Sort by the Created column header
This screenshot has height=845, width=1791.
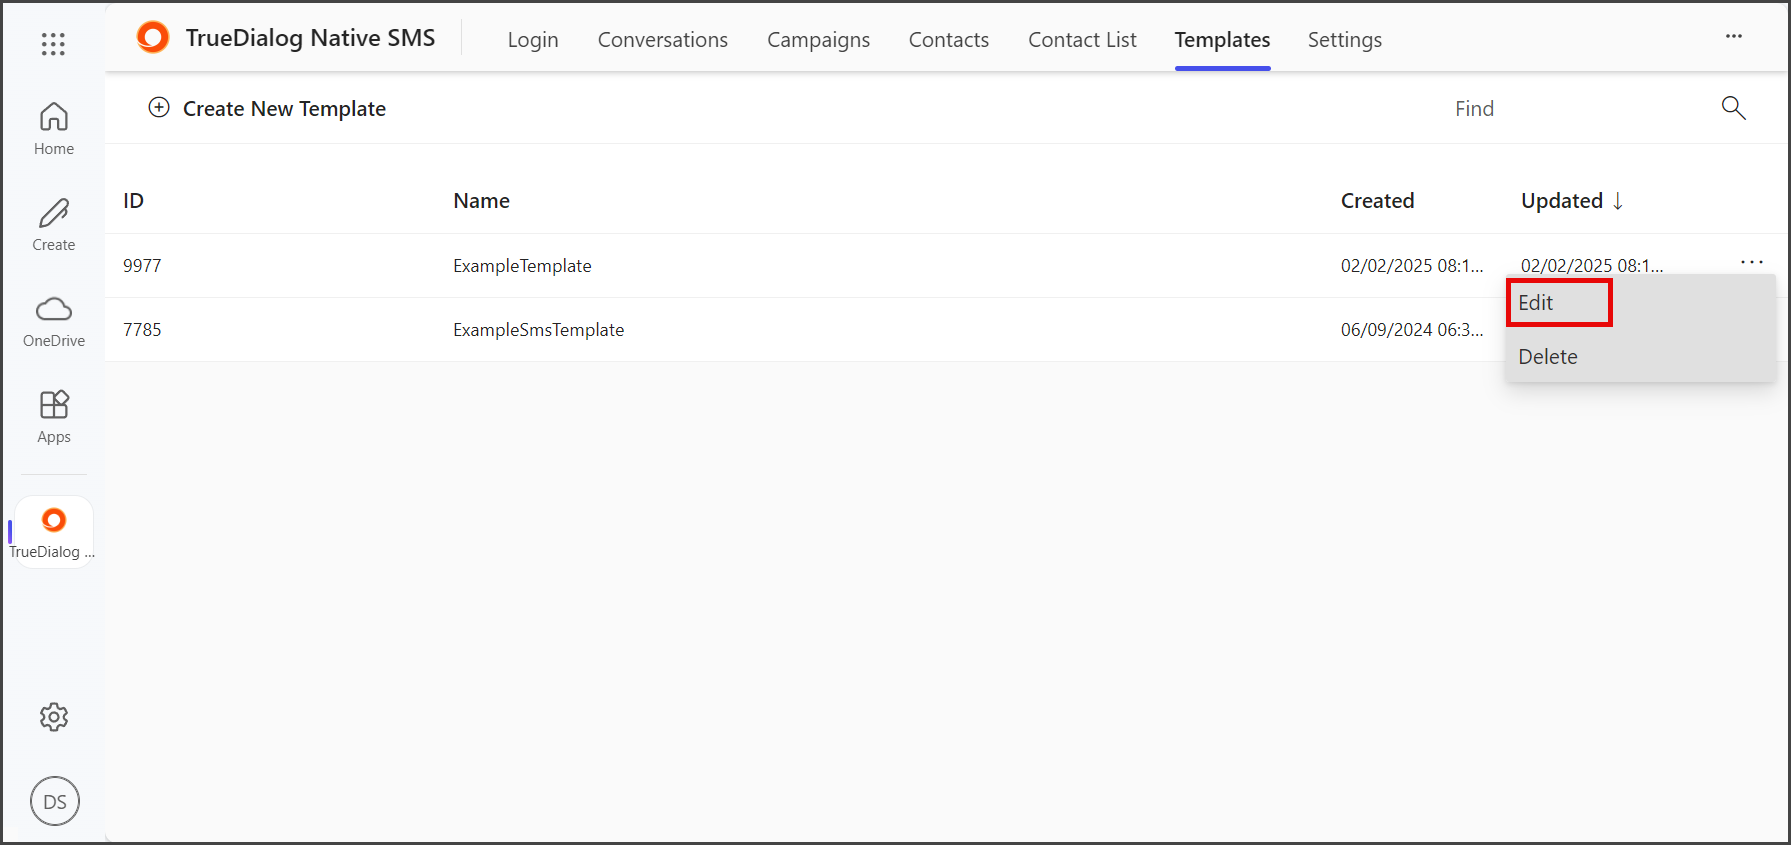(1377, 201)
